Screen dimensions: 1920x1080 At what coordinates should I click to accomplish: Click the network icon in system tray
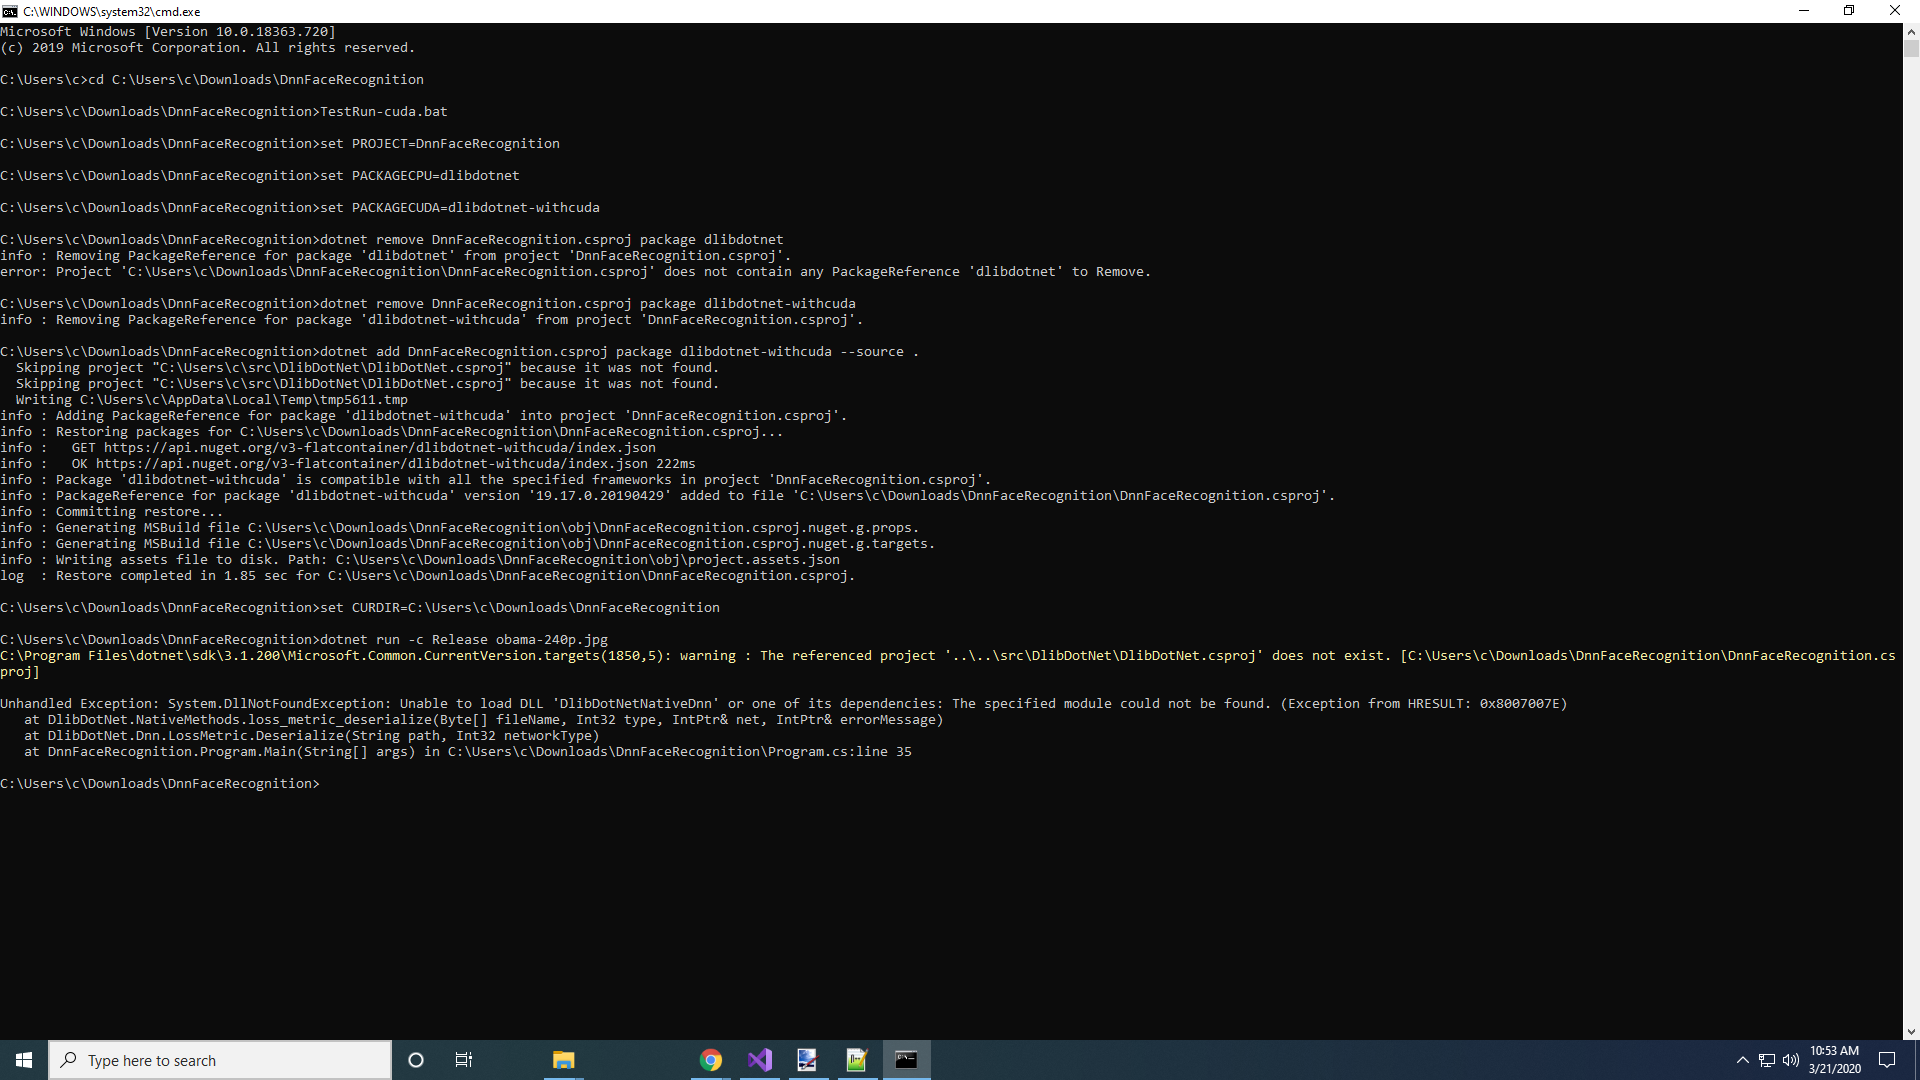click(x=1765, y=1060)
